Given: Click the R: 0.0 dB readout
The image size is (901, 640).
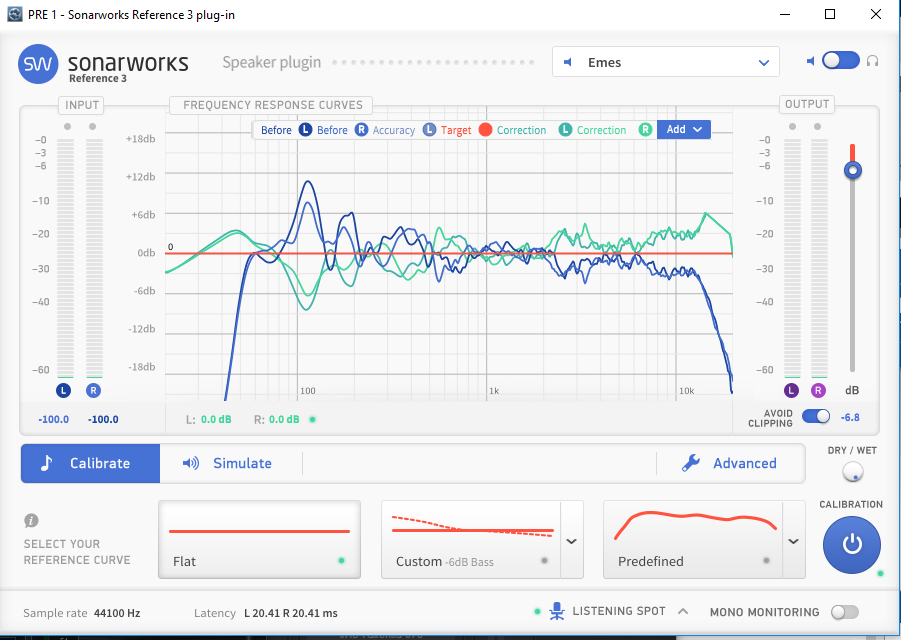Looking at the screenshot, I should pyautogui.click(x=277, y=419).
